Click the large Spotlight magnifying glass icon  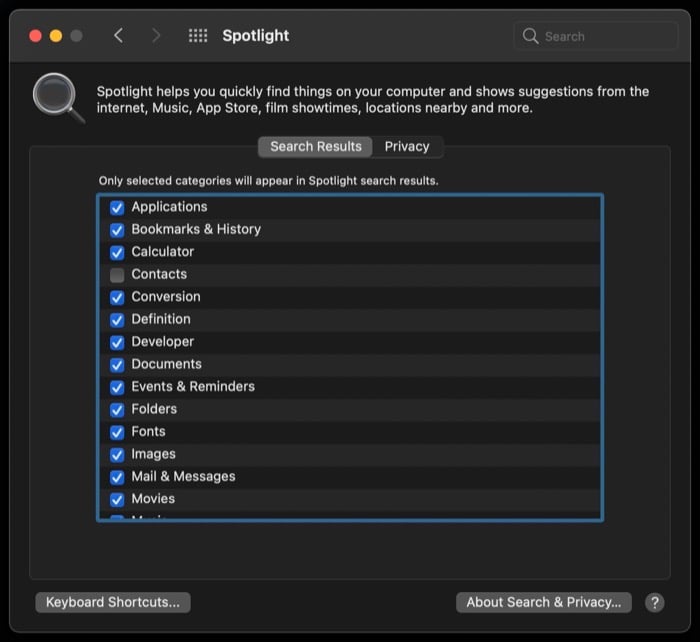tap(58, 98)
